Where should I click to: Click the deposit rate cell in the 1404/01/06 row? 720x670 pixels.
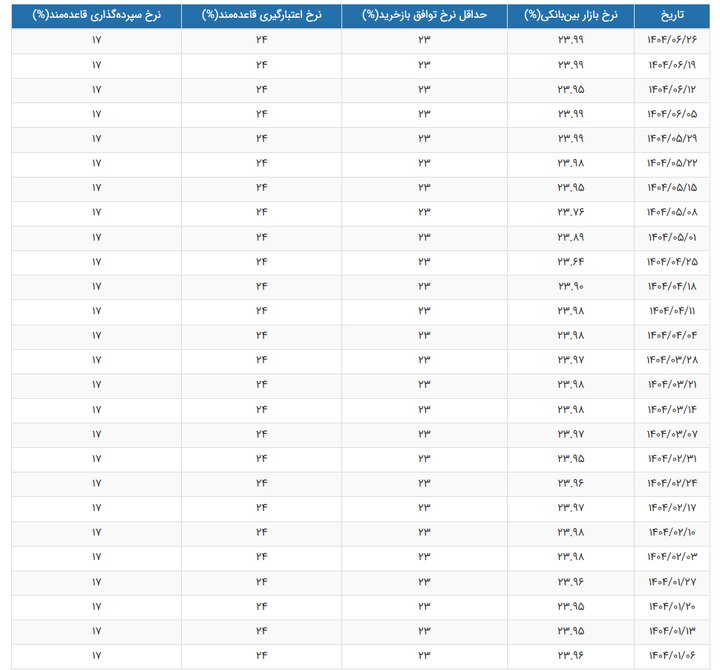[x=96, y=655]
